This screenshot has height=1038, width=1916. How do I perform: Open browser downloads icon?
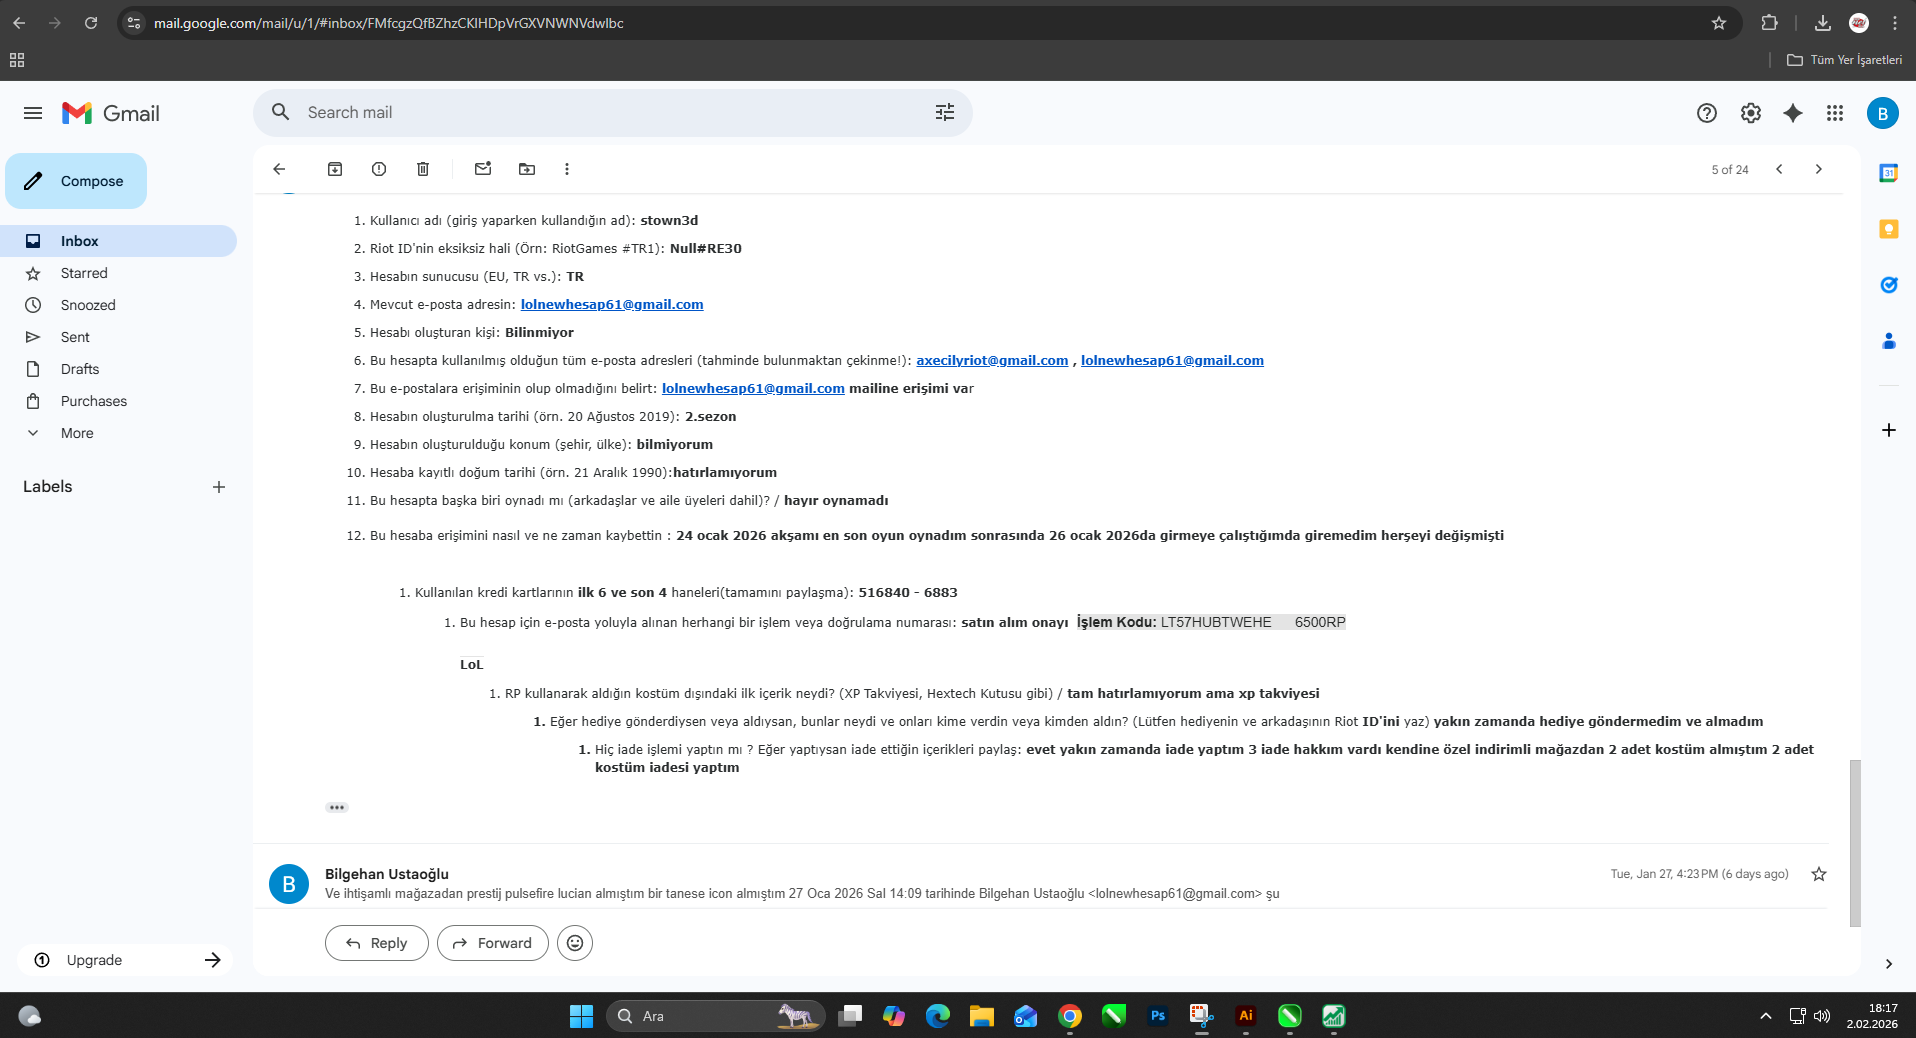[x=1823, y=23]
